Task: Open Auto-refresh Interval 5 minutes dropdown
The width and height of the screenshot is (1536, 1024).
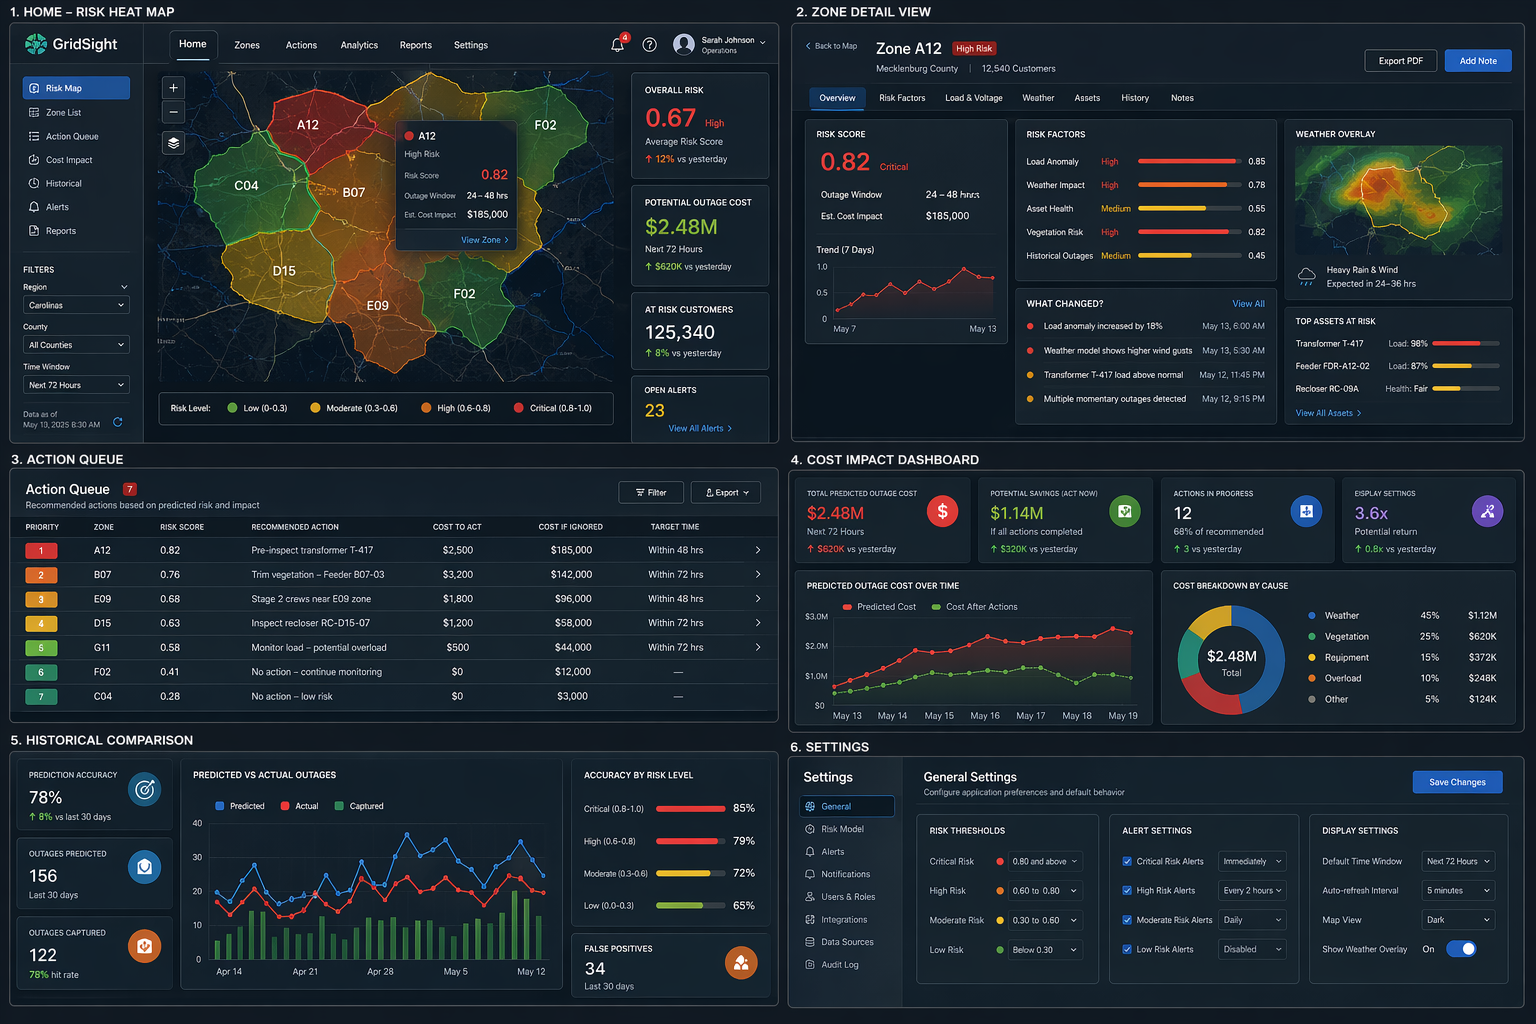Action: [1458, 890]
